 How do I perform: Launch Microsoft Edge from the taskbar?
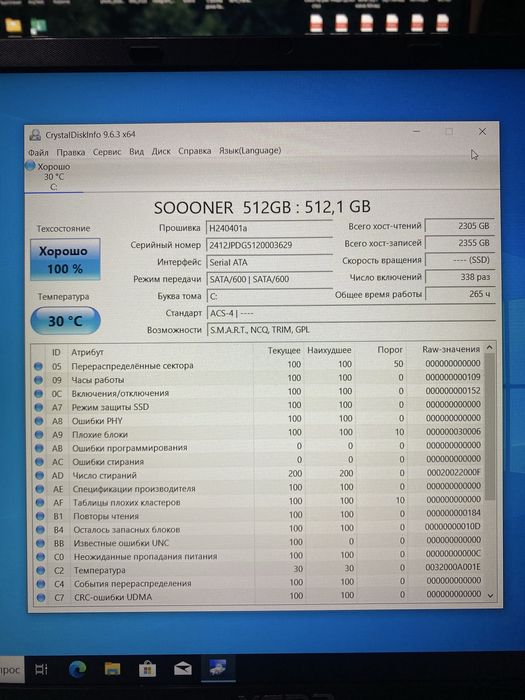[78, 669]
